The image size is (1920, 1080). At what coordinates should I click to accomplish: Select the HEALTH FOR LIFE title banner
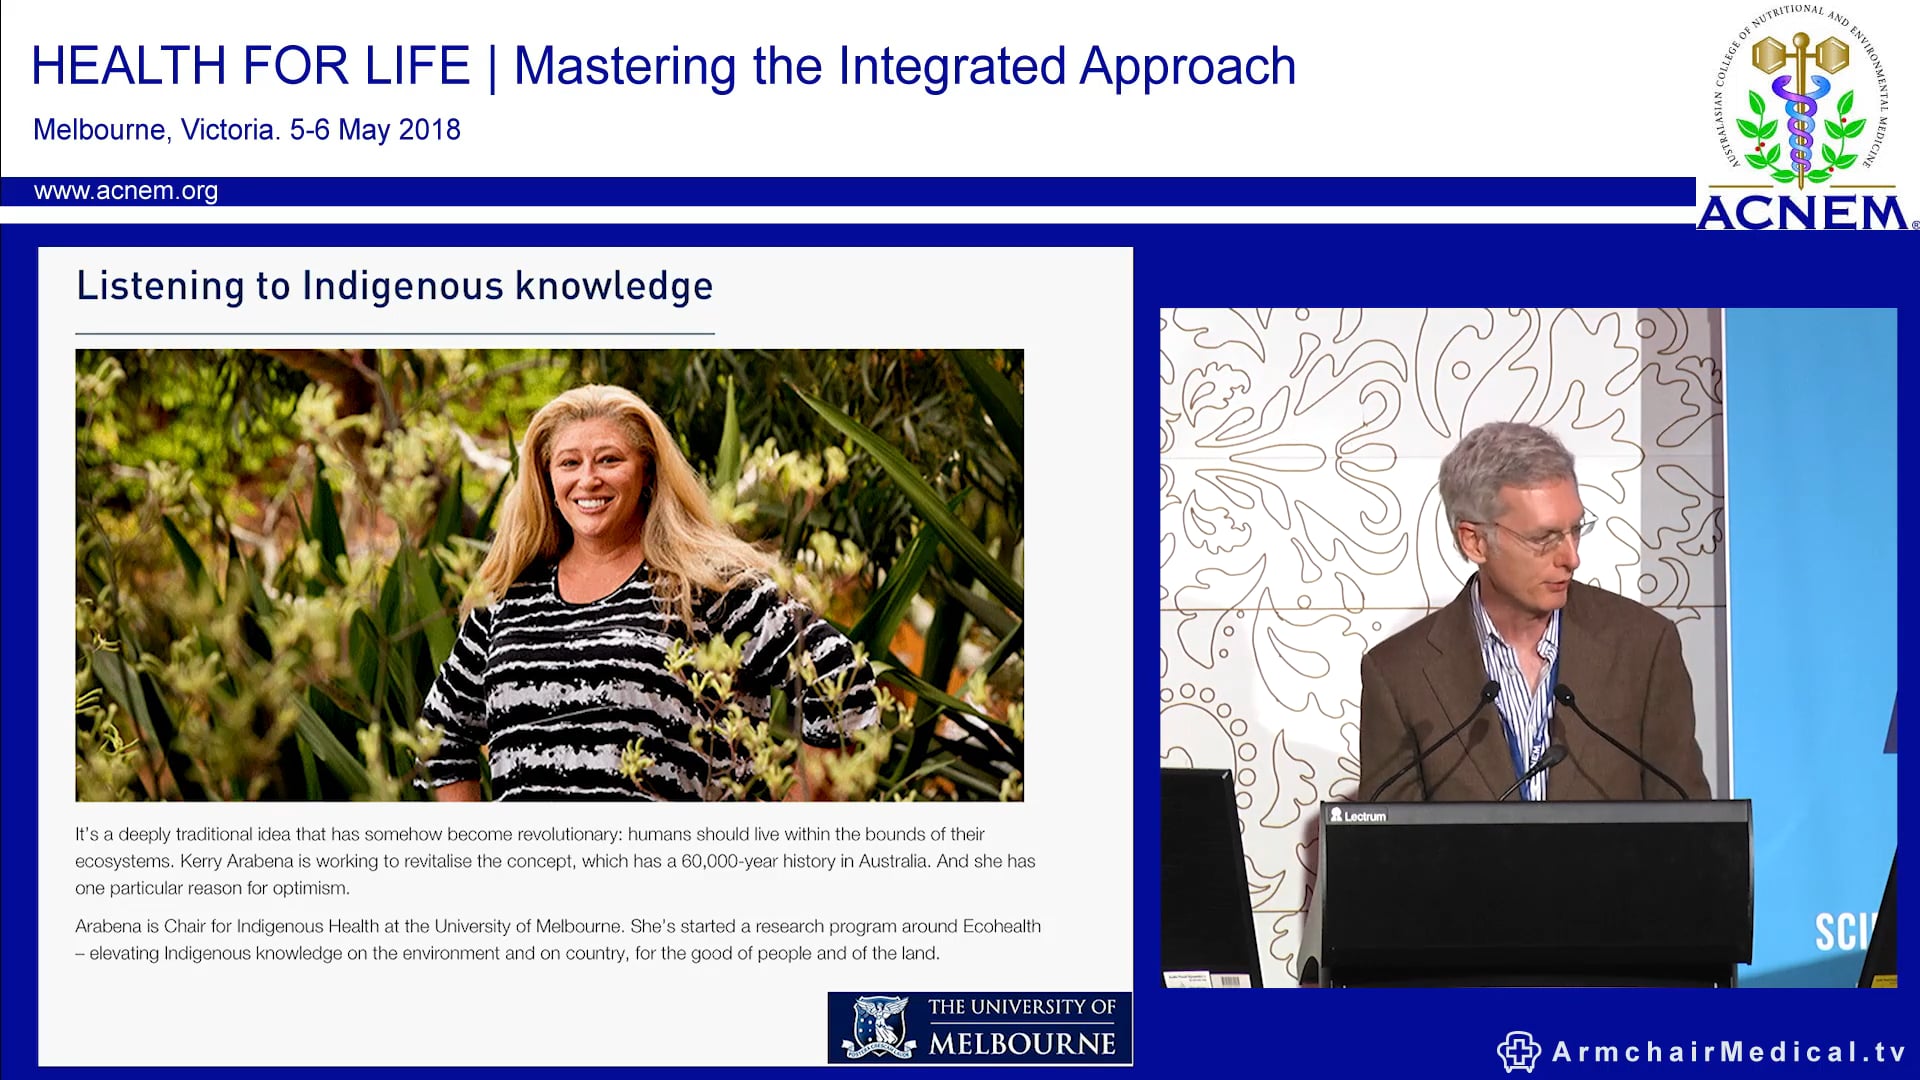pos(664,66)
